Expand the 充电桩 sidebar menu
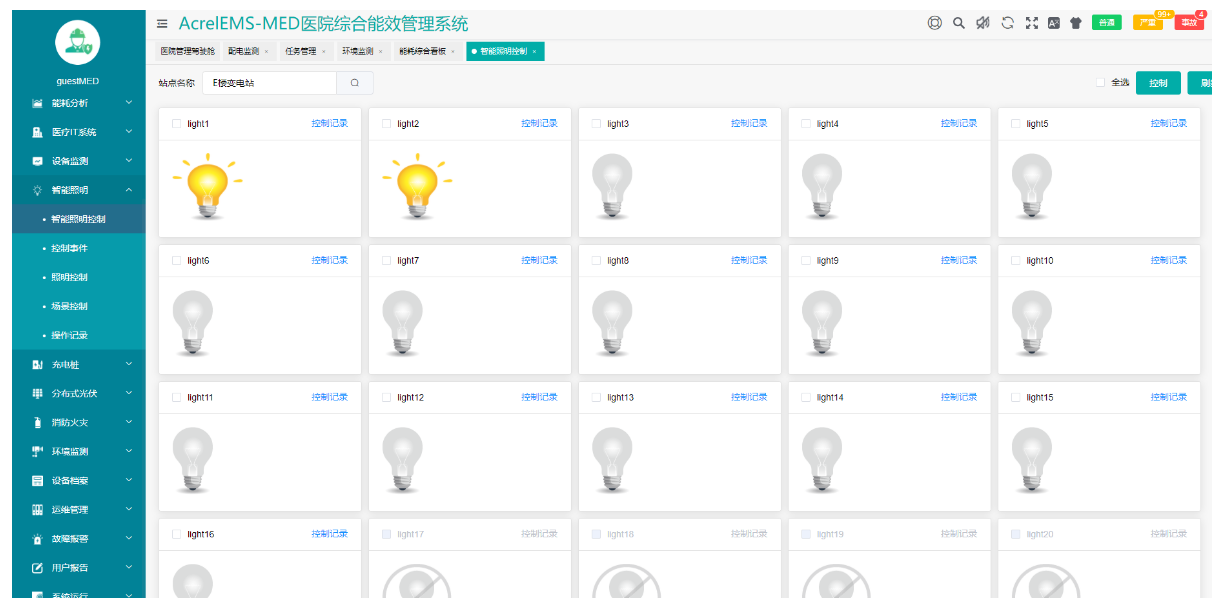This screenshot has height=615, width=1222. (x=80, y=365)
